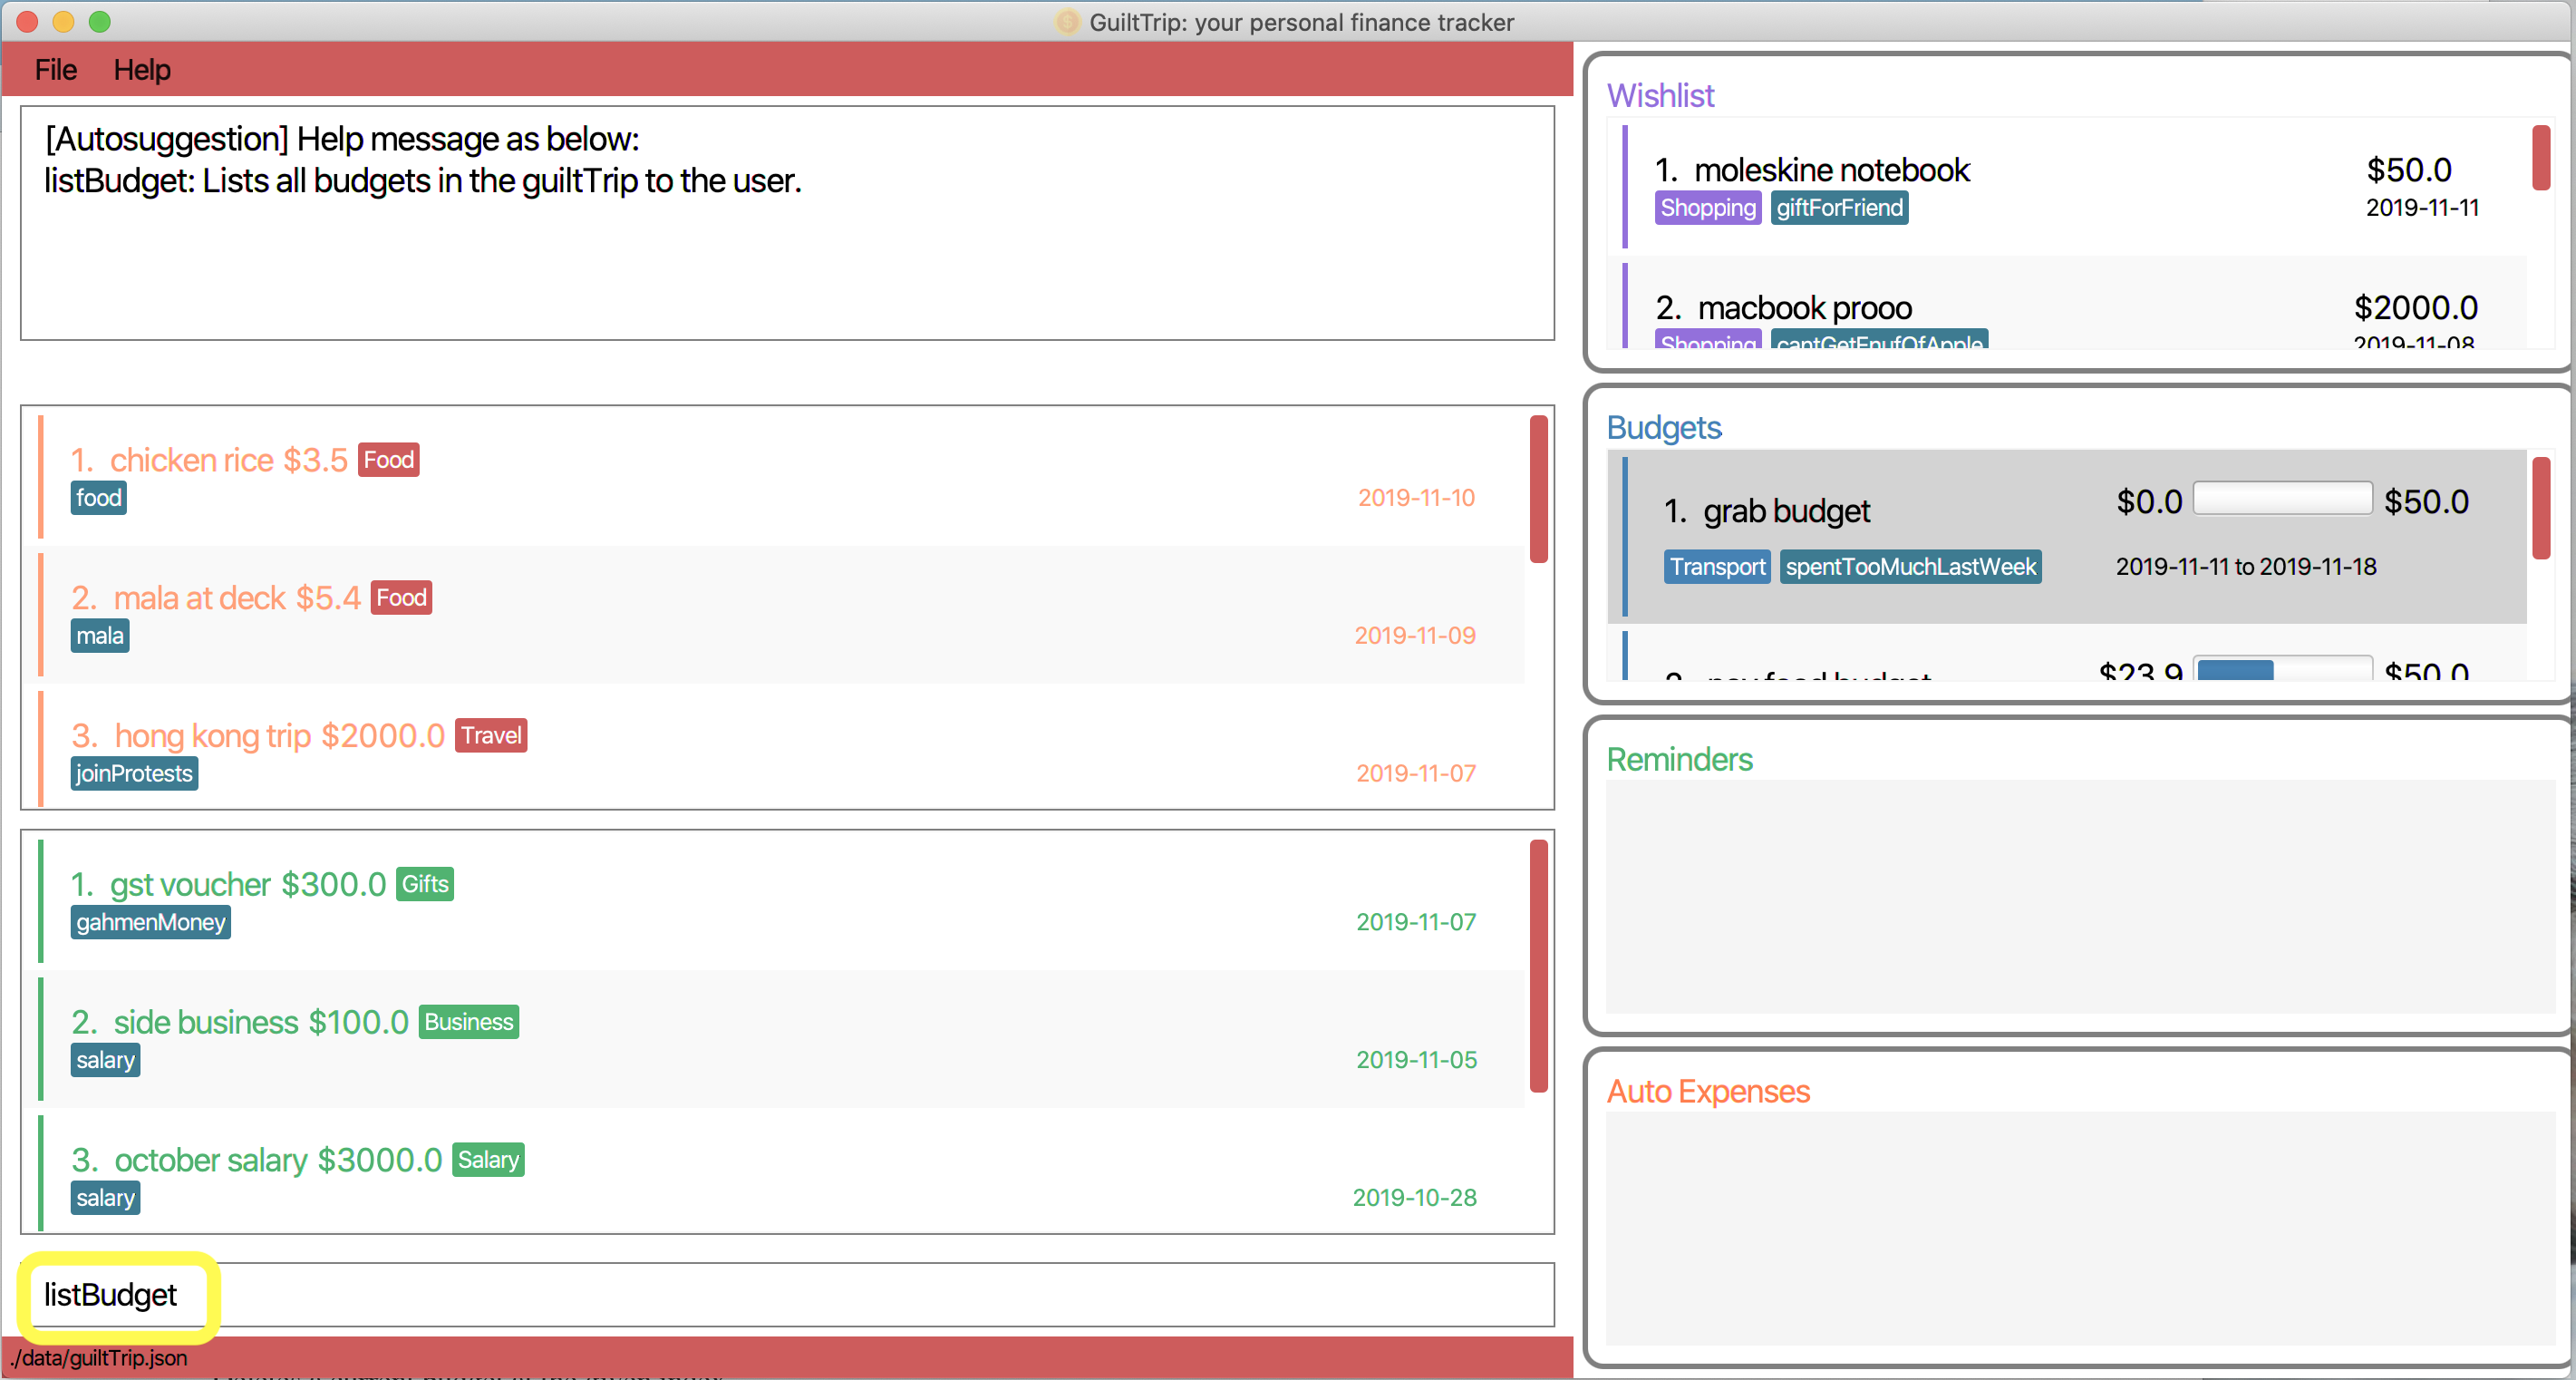Click the Transport category tag
The width and height of the screenshot is (2576, 1380).
click(1717, 567)
